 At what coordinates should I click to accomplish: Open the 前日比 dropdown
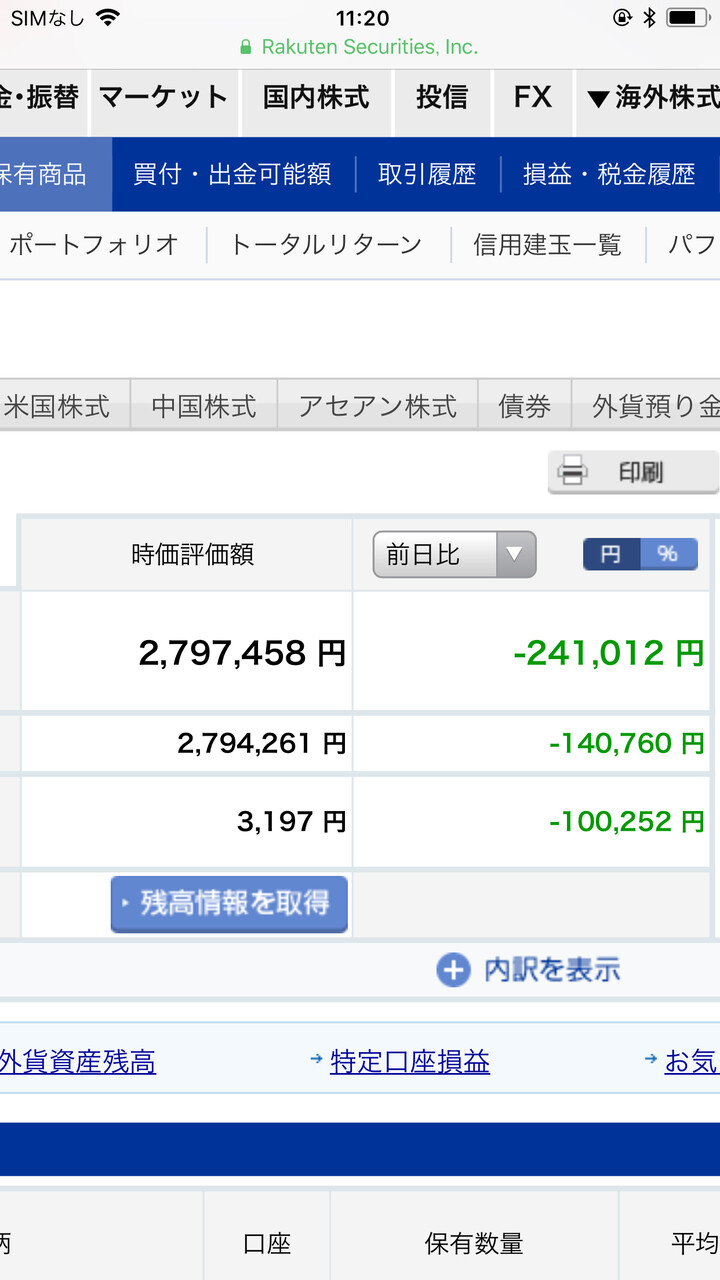454,554
